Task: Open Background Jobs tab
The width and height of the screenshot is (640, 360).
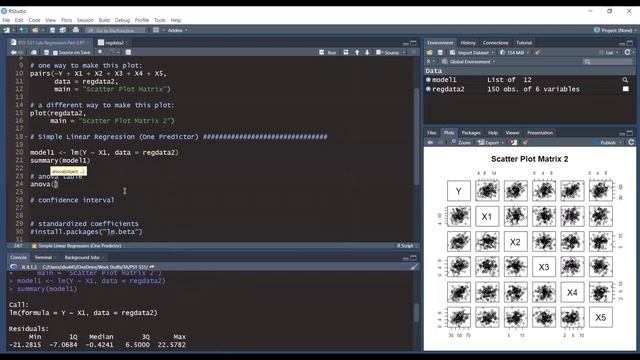Action: 83,258
